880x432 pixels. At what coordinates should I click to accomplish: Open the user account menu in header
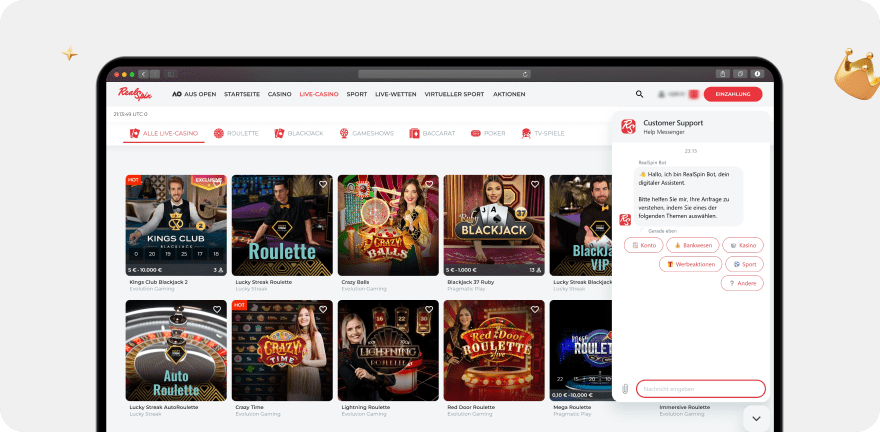pyautogui.click(x=678, y=94)
